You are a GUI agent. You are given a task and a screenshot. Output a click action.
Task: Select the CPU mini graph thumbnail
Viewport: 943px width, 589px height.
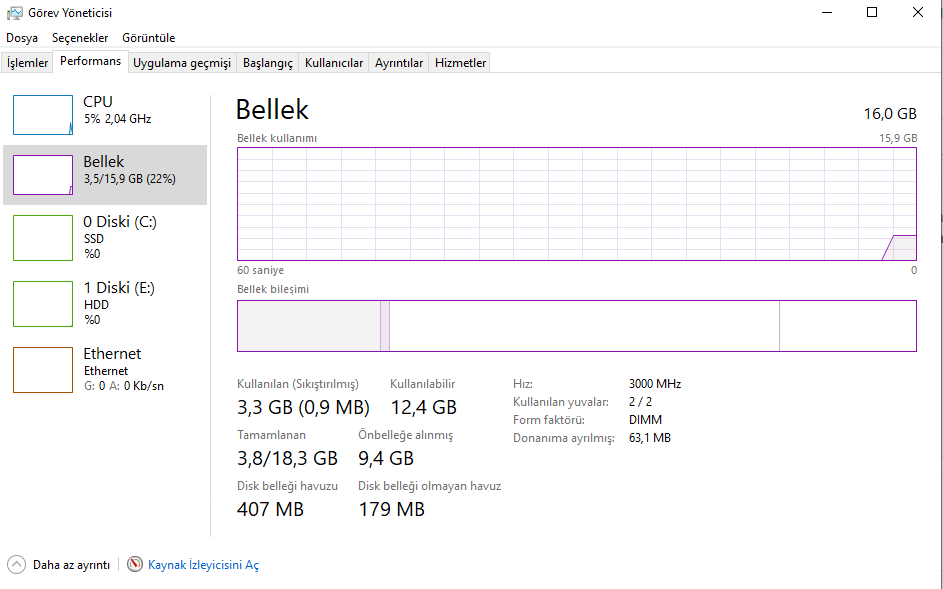coord(43,115)
